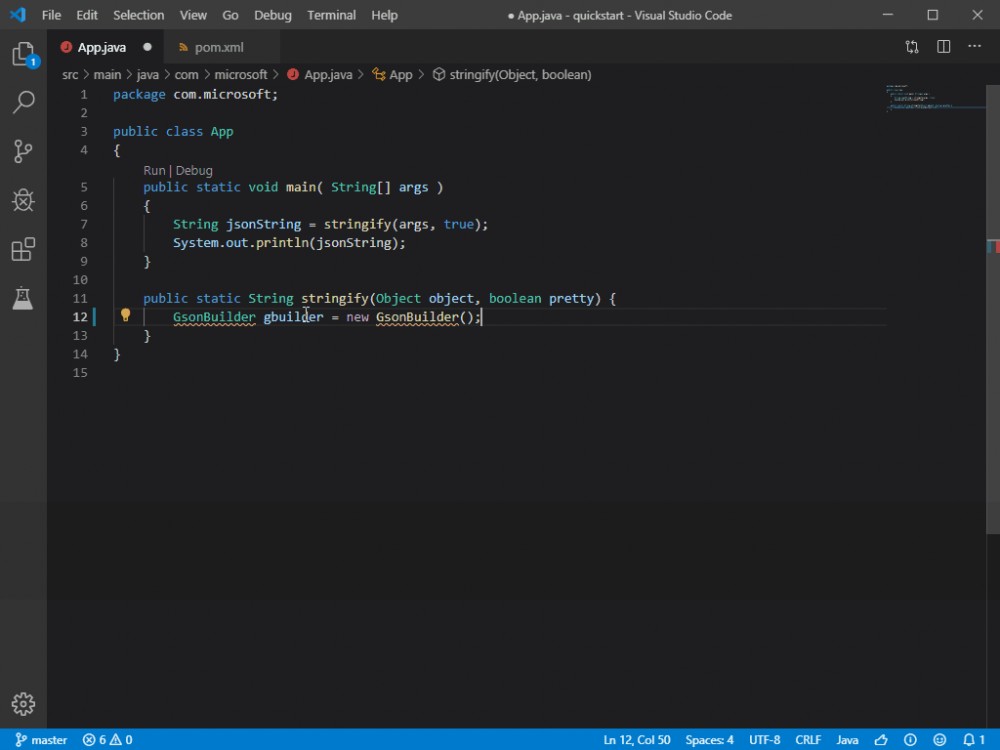The image size is (1000, 750).
Task: Select the Source Control icon
Action: 24,151
